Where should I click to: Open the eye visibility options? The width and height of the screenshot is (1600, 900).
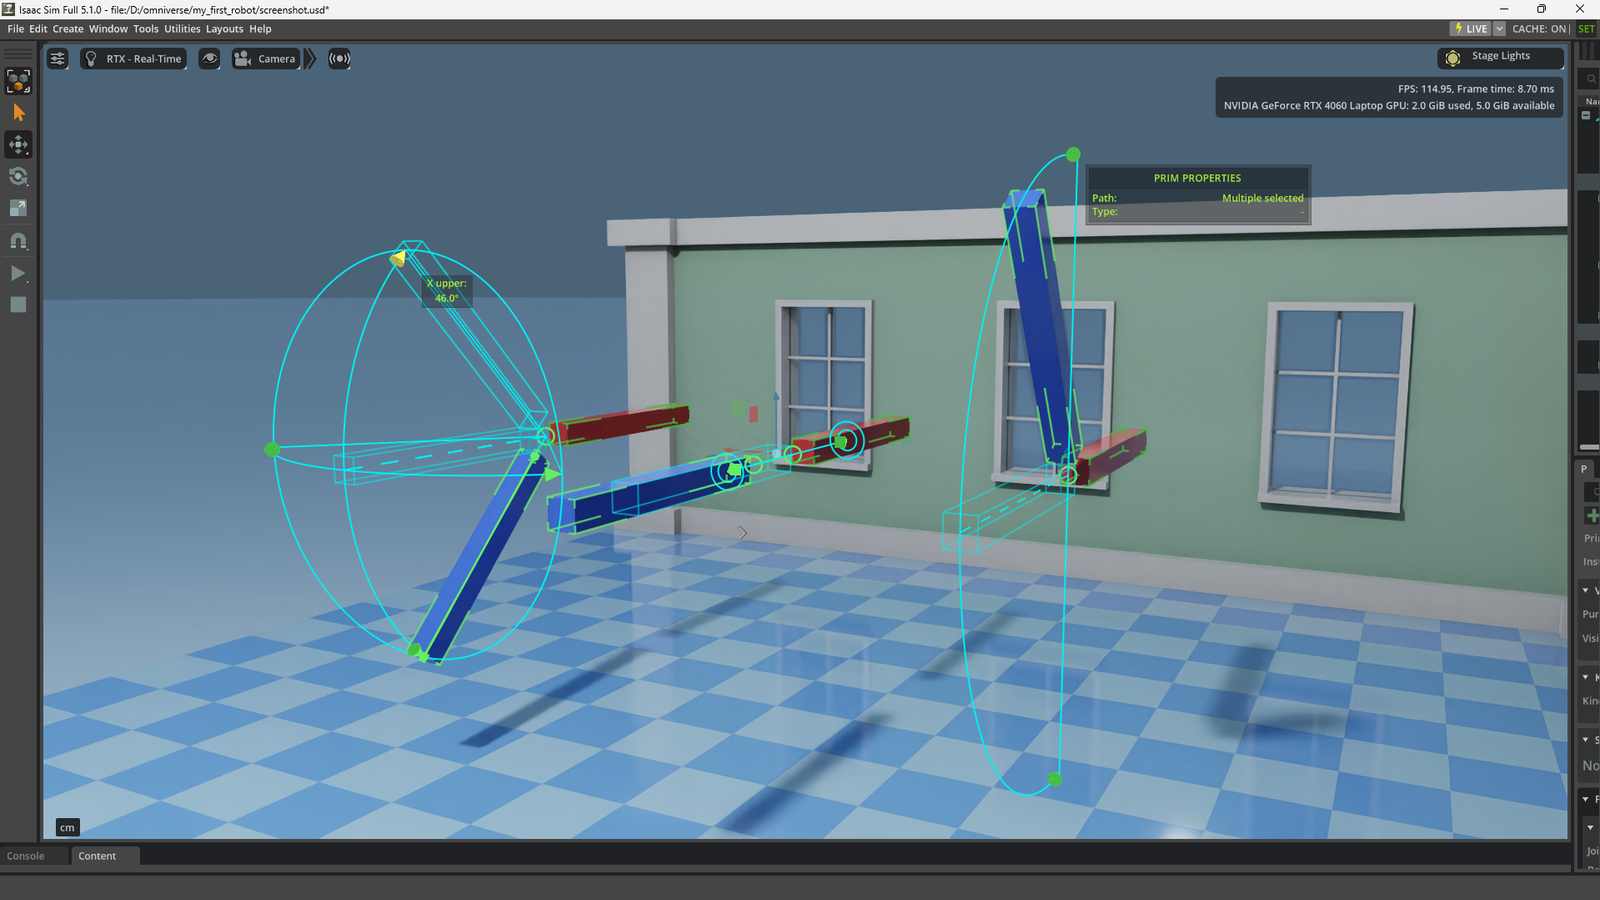pyautogui.click(x=209, y=59)
